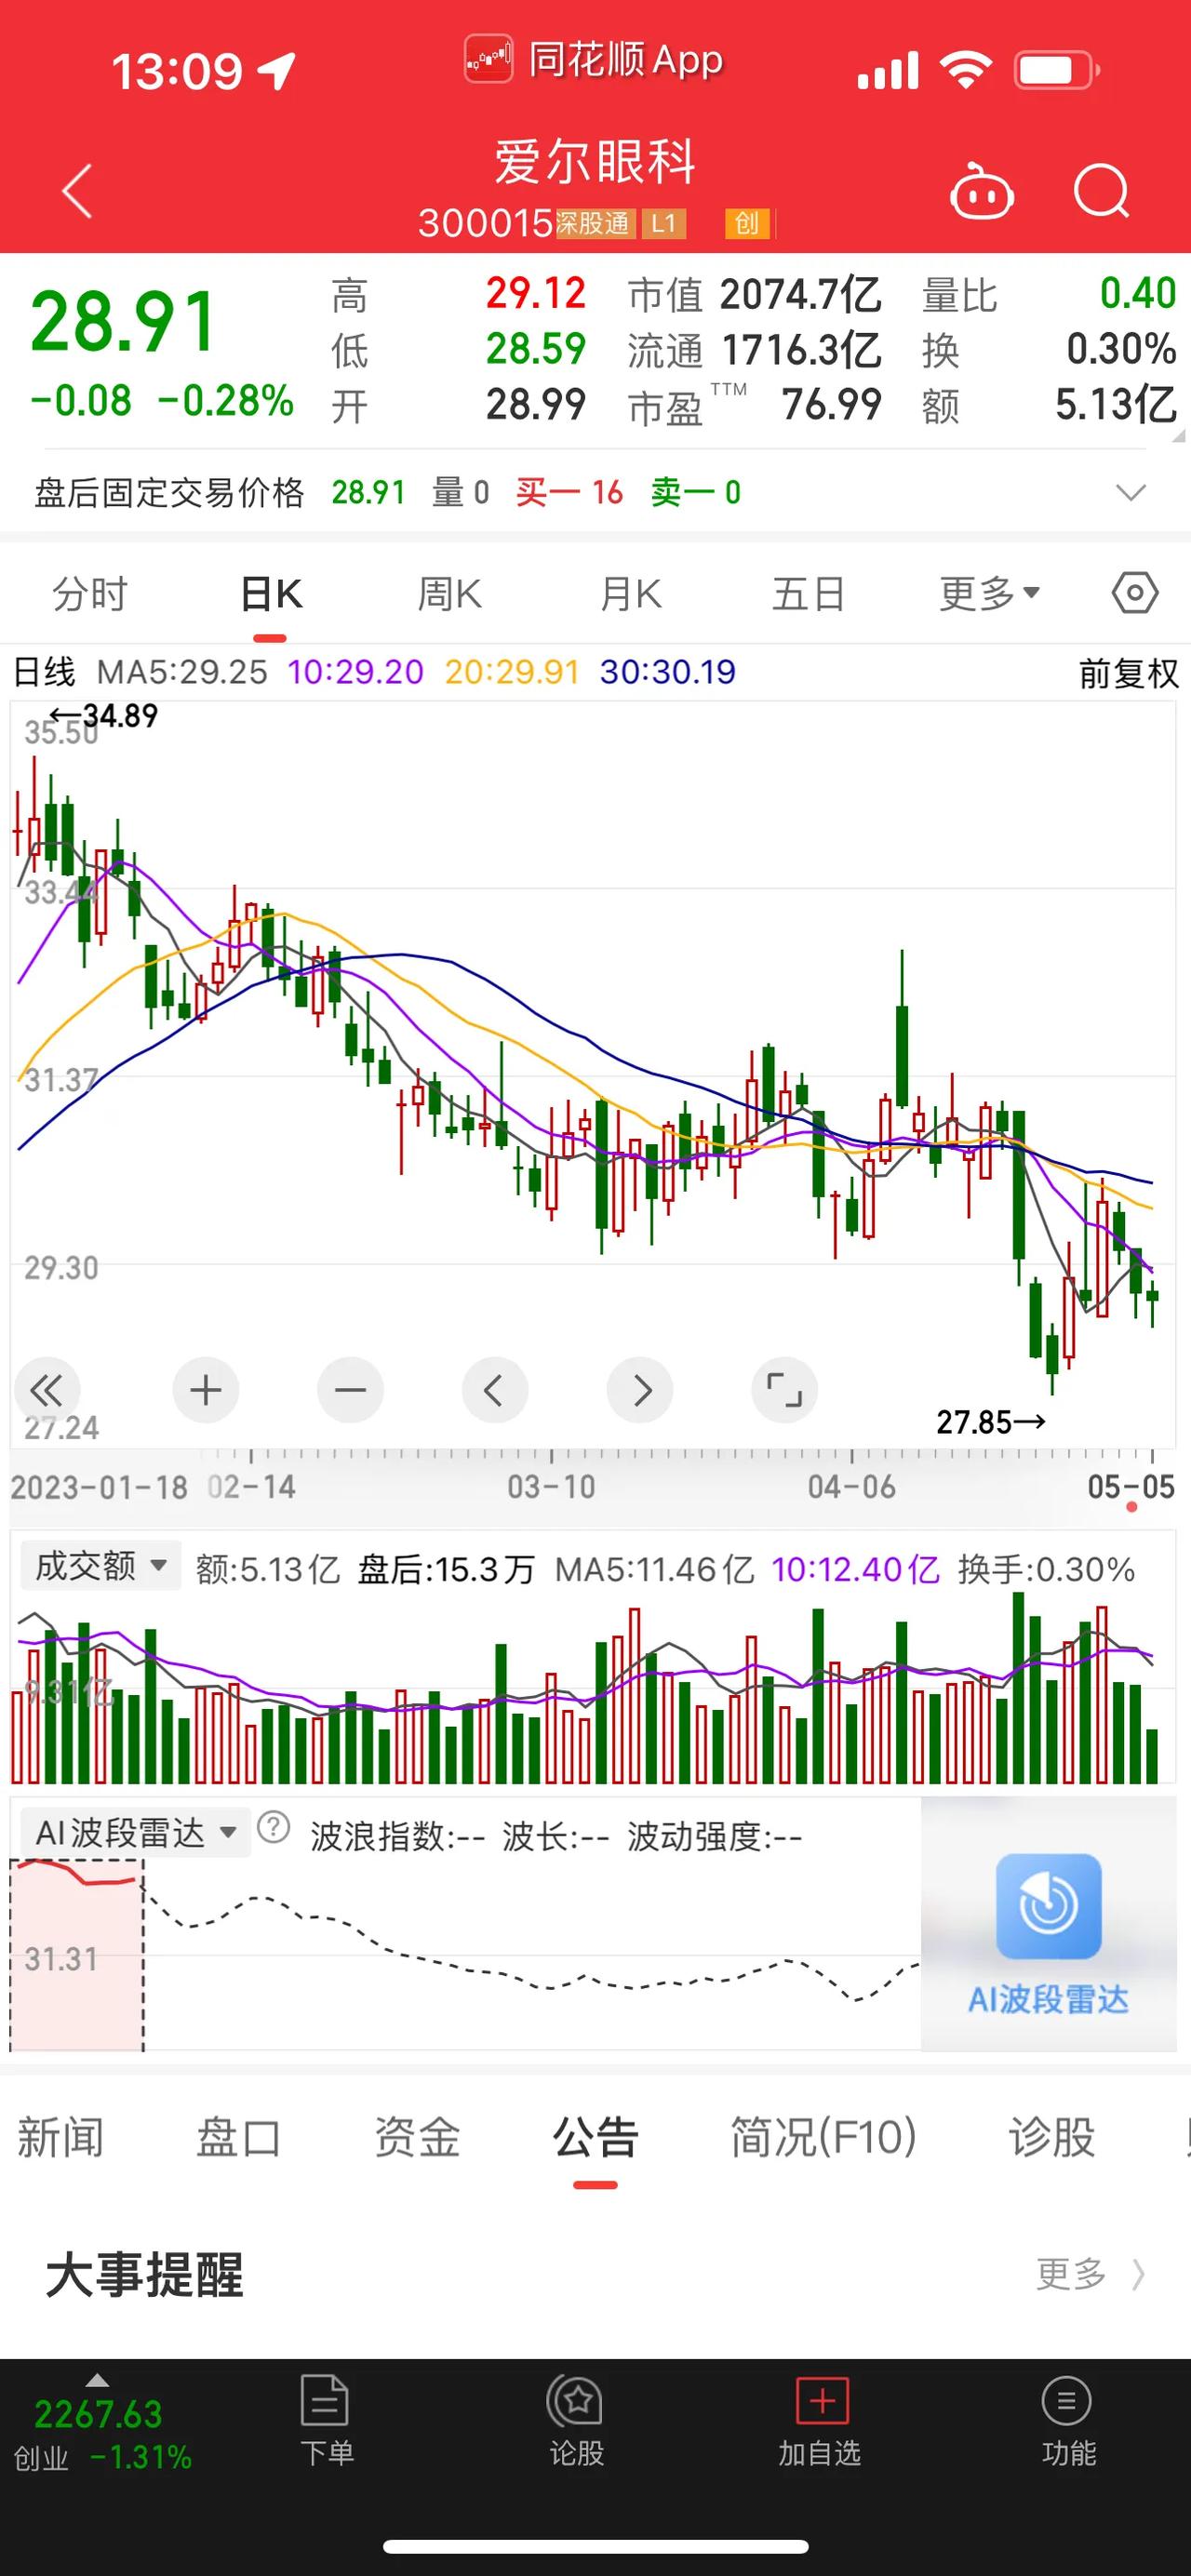Tap the 盘后:15.3万 after-hours volume
This screenshot has height=2576, width=1191.
pyautogui.click(x=446, y=1569)
